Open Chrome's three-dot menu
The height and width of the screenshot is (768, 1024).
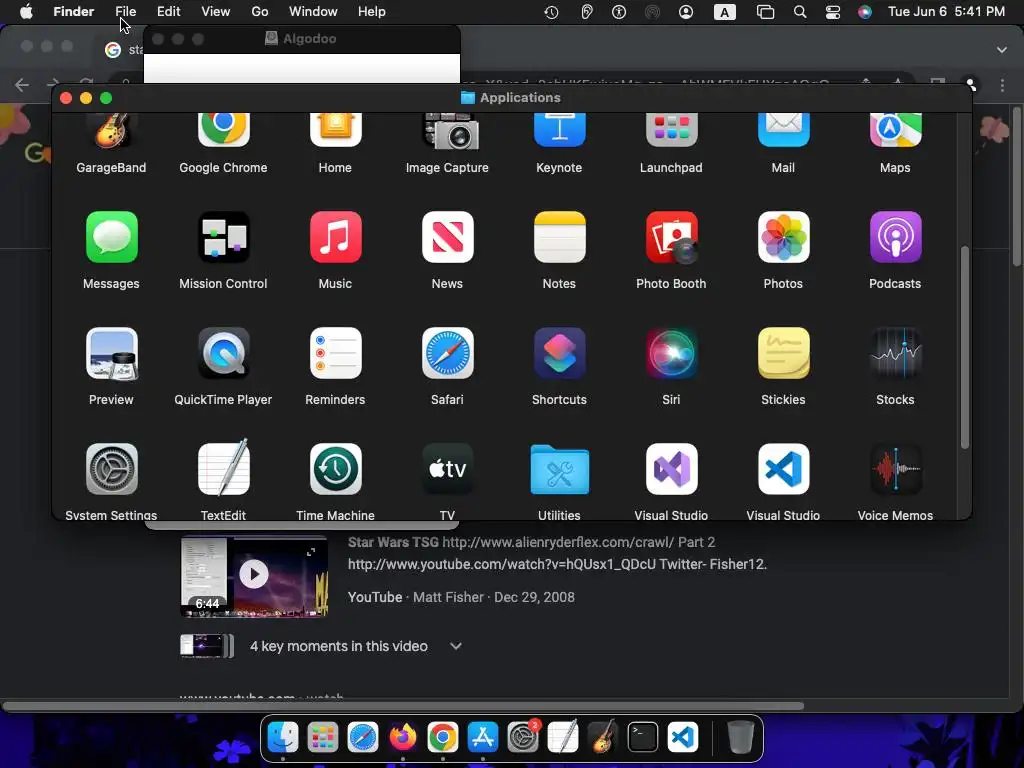(1002, 85)
